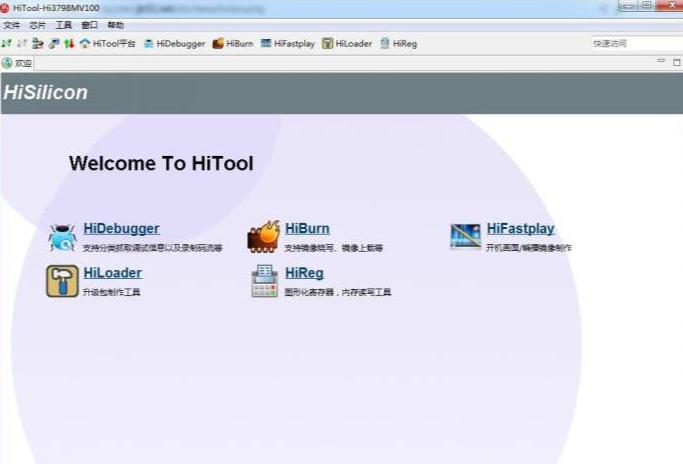683x464 pixels.
Task: Click the red and green arrows toolbar icon
Action: click(69, 44)
